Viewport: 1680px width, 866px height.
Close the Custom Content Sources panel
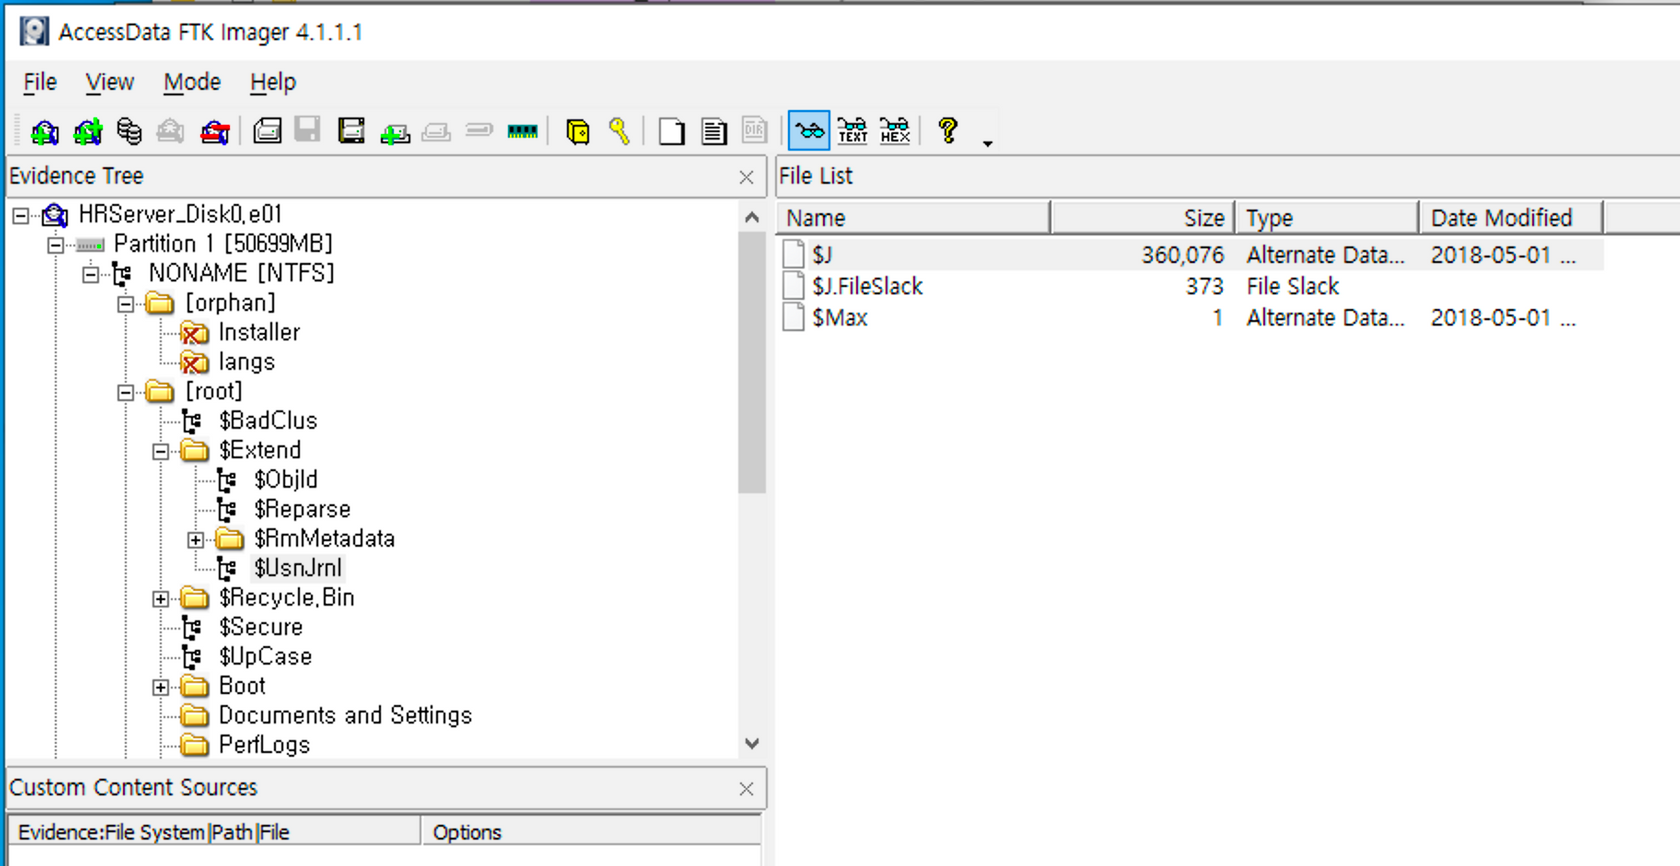746,789
